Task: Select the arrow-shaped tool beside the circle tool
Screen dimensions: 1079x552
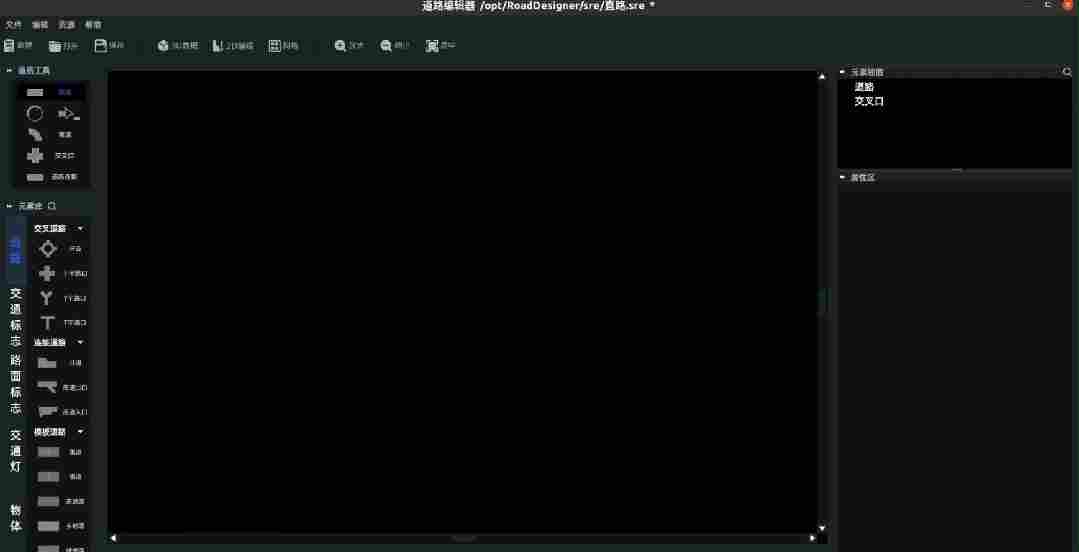Action: point(68,114)
